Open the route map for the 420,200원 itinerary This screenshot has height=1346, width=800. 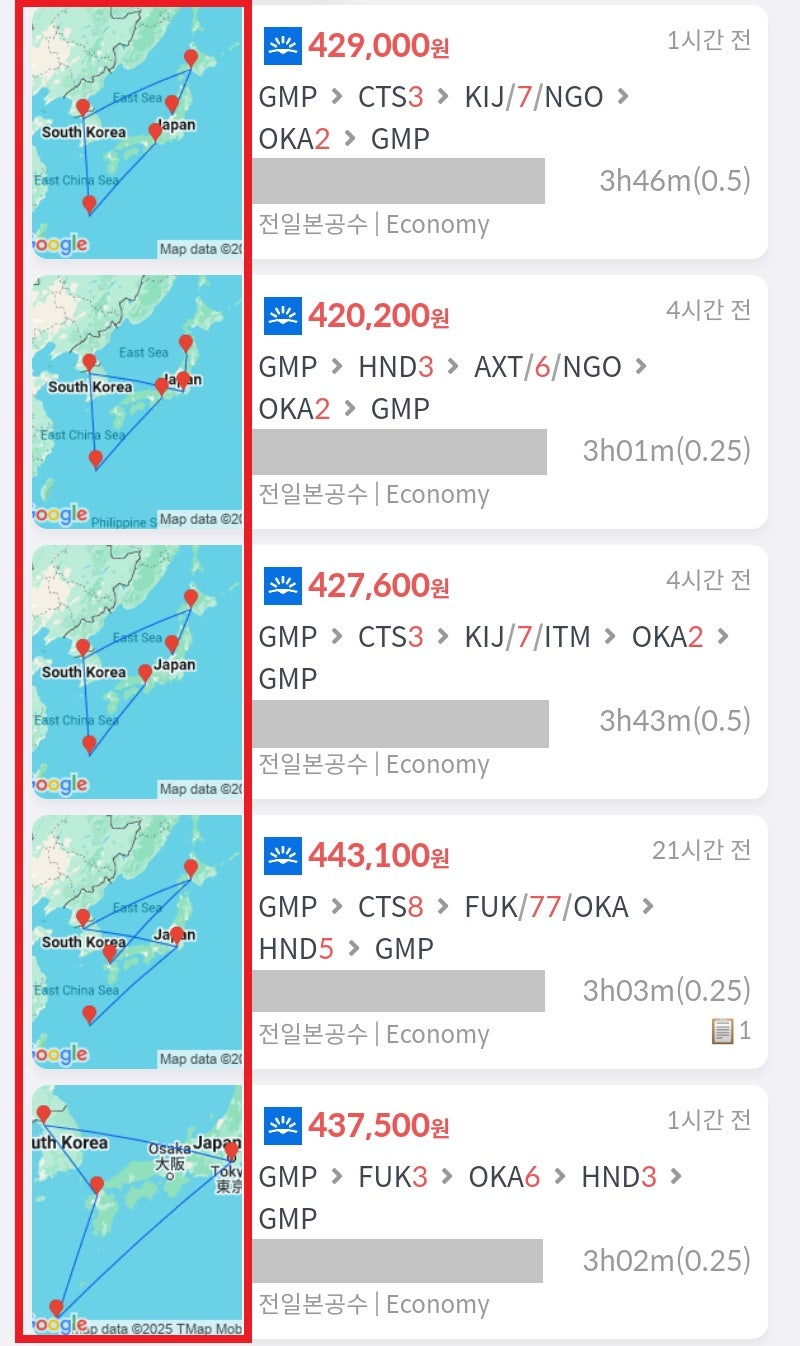point(137,402)
